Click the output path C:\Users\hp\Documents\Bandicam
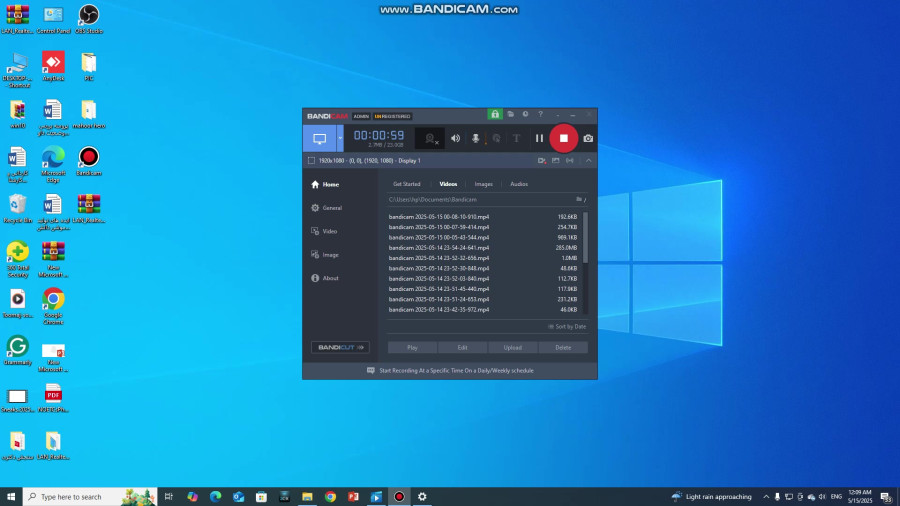 pyautogui.click(x=433, y=200)
